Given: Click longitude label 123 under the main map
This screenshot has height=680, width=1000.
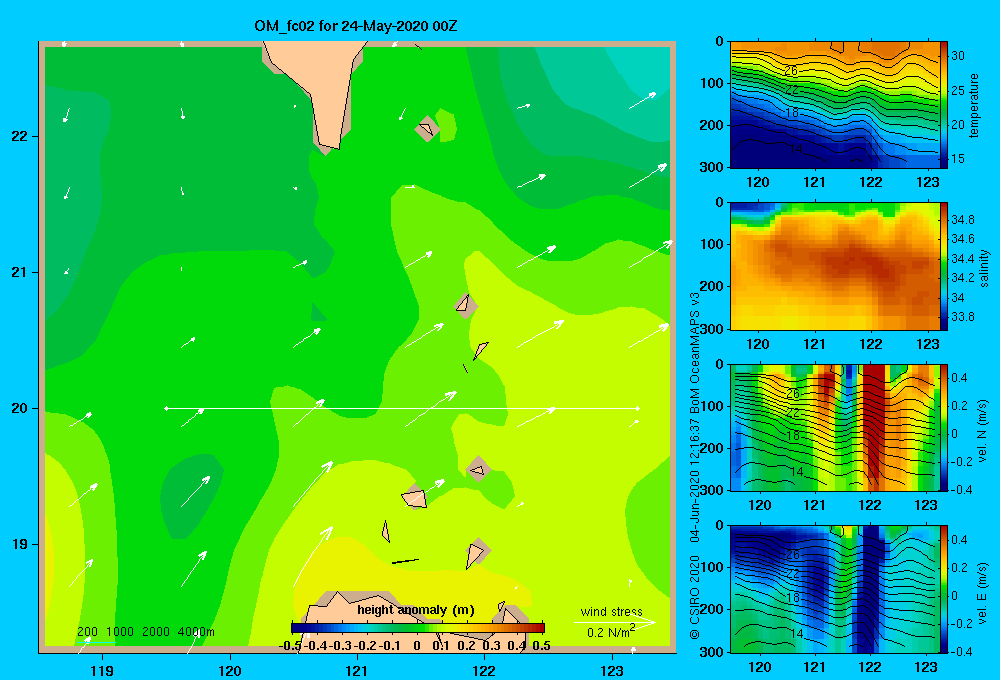Looking at the screenshot, I should [612, 670].
